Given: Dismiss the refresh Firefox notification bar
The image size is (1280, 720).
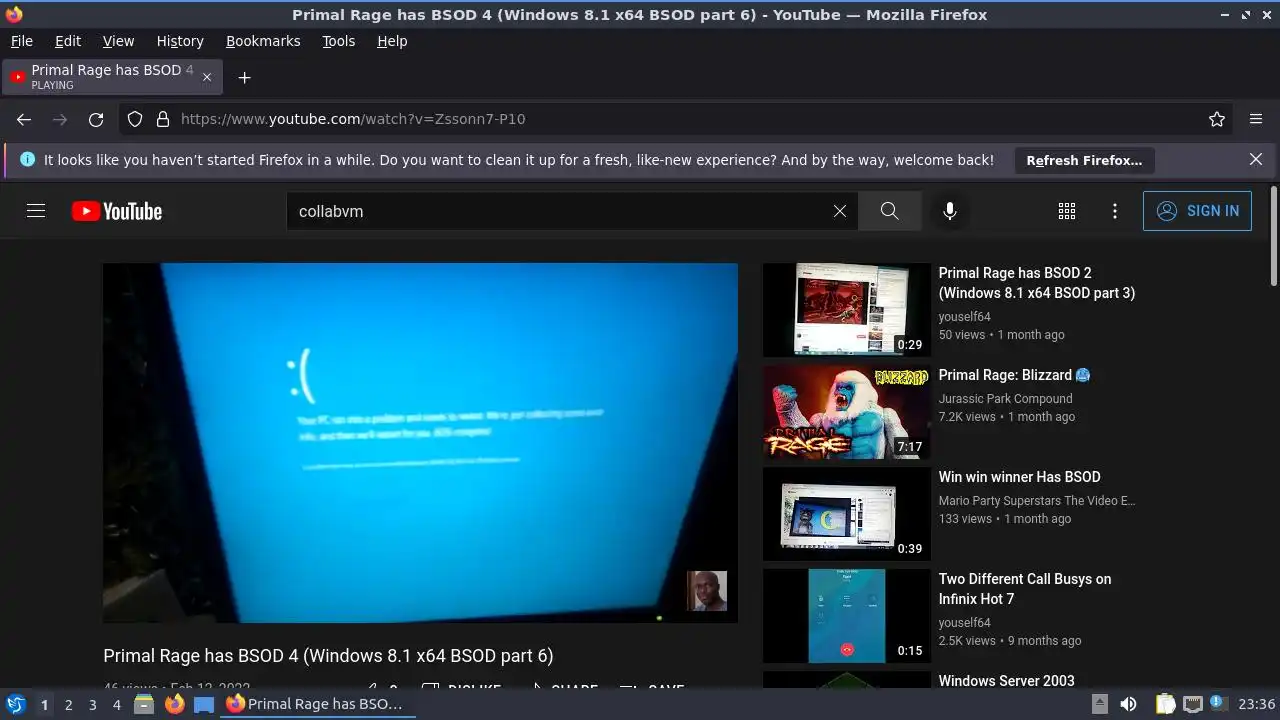Looking at the screenshot, I should [1256, 160].
